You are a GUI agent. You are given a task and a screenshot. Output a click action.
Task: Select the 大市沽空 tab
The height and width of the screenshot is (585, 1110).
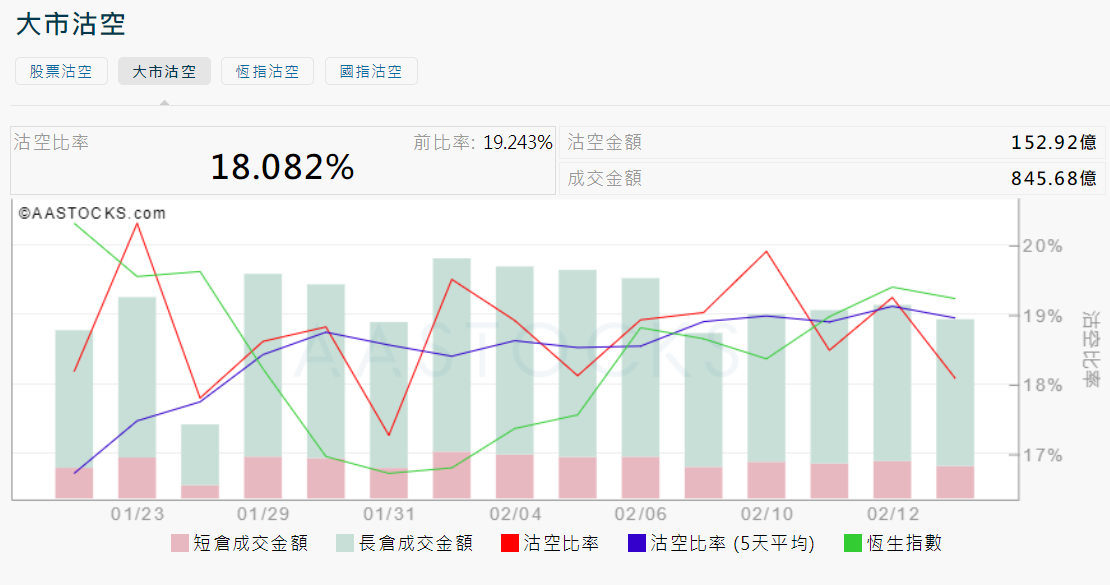pyautogui.click(x=164, y=71)
